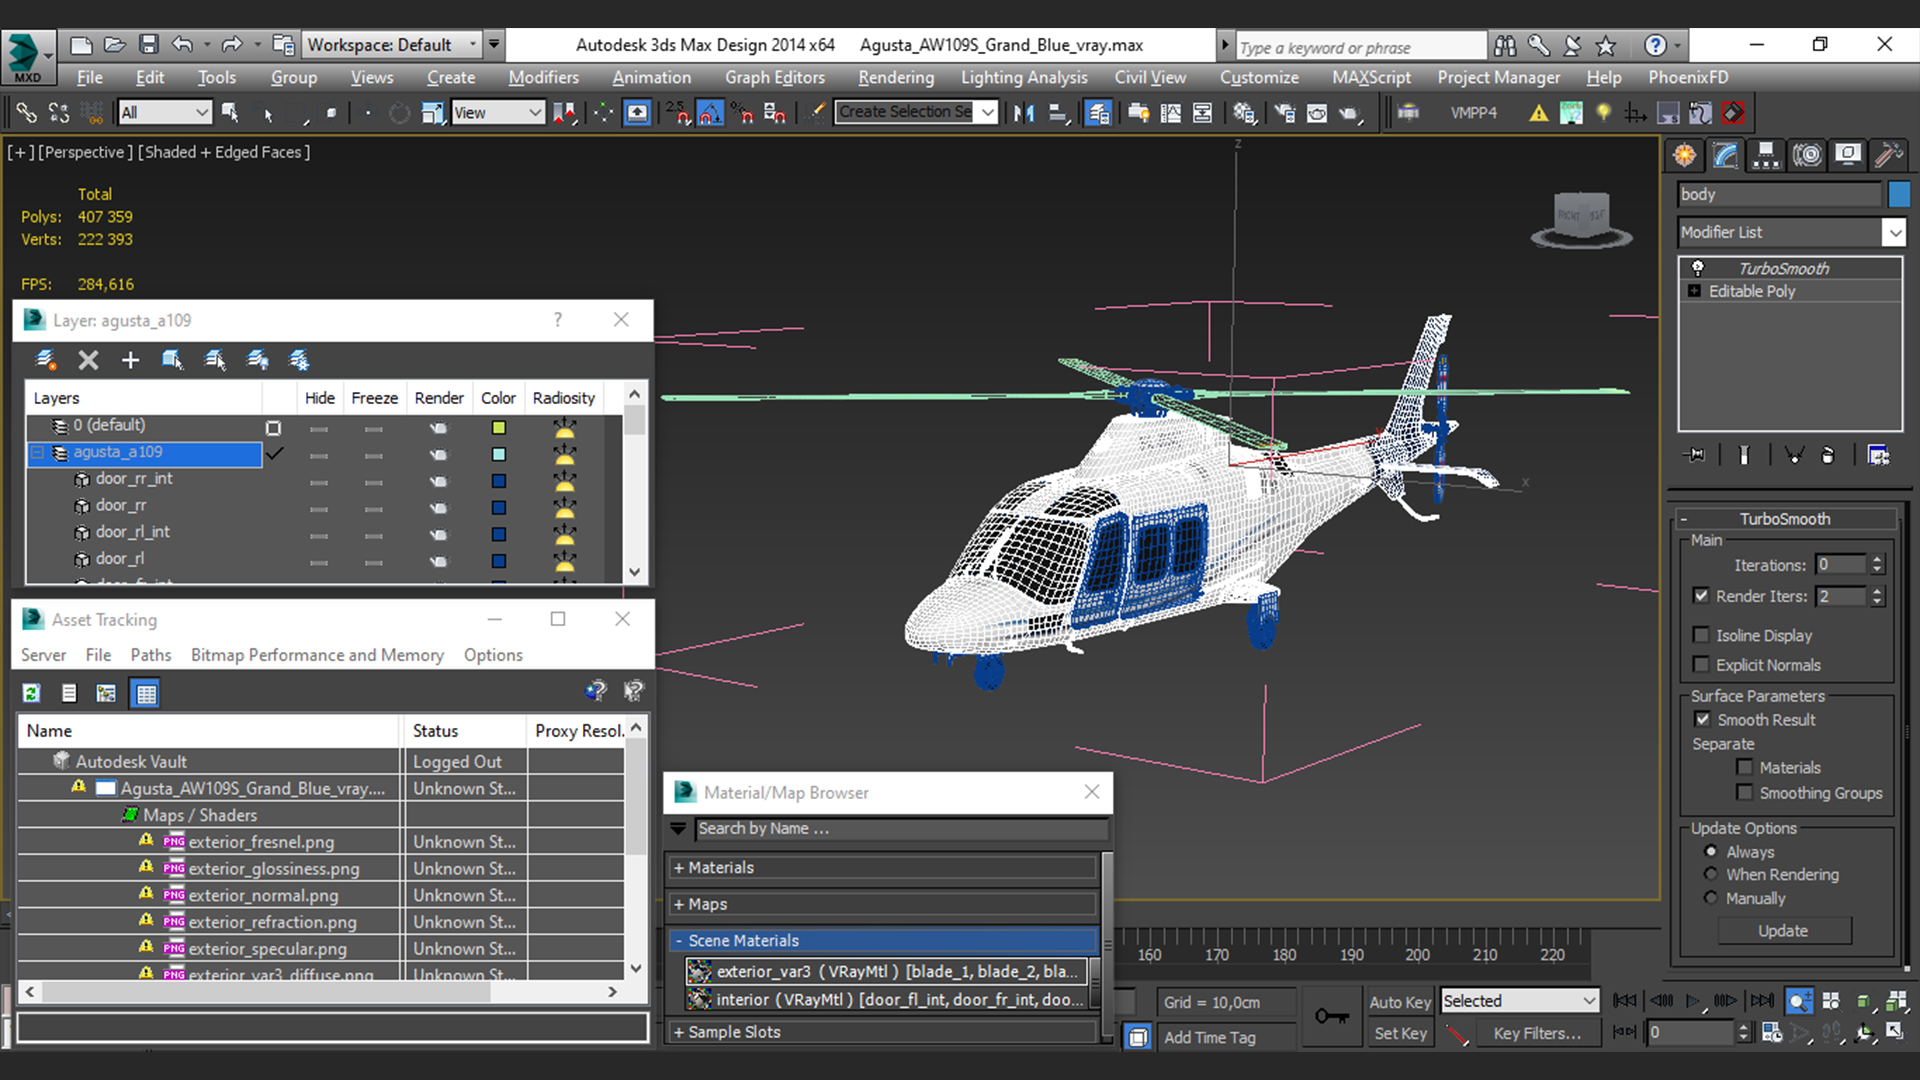Click the Zoom viewport navigation icon
The height and width of the screenshot is (1080, 1920).
1798,1001
